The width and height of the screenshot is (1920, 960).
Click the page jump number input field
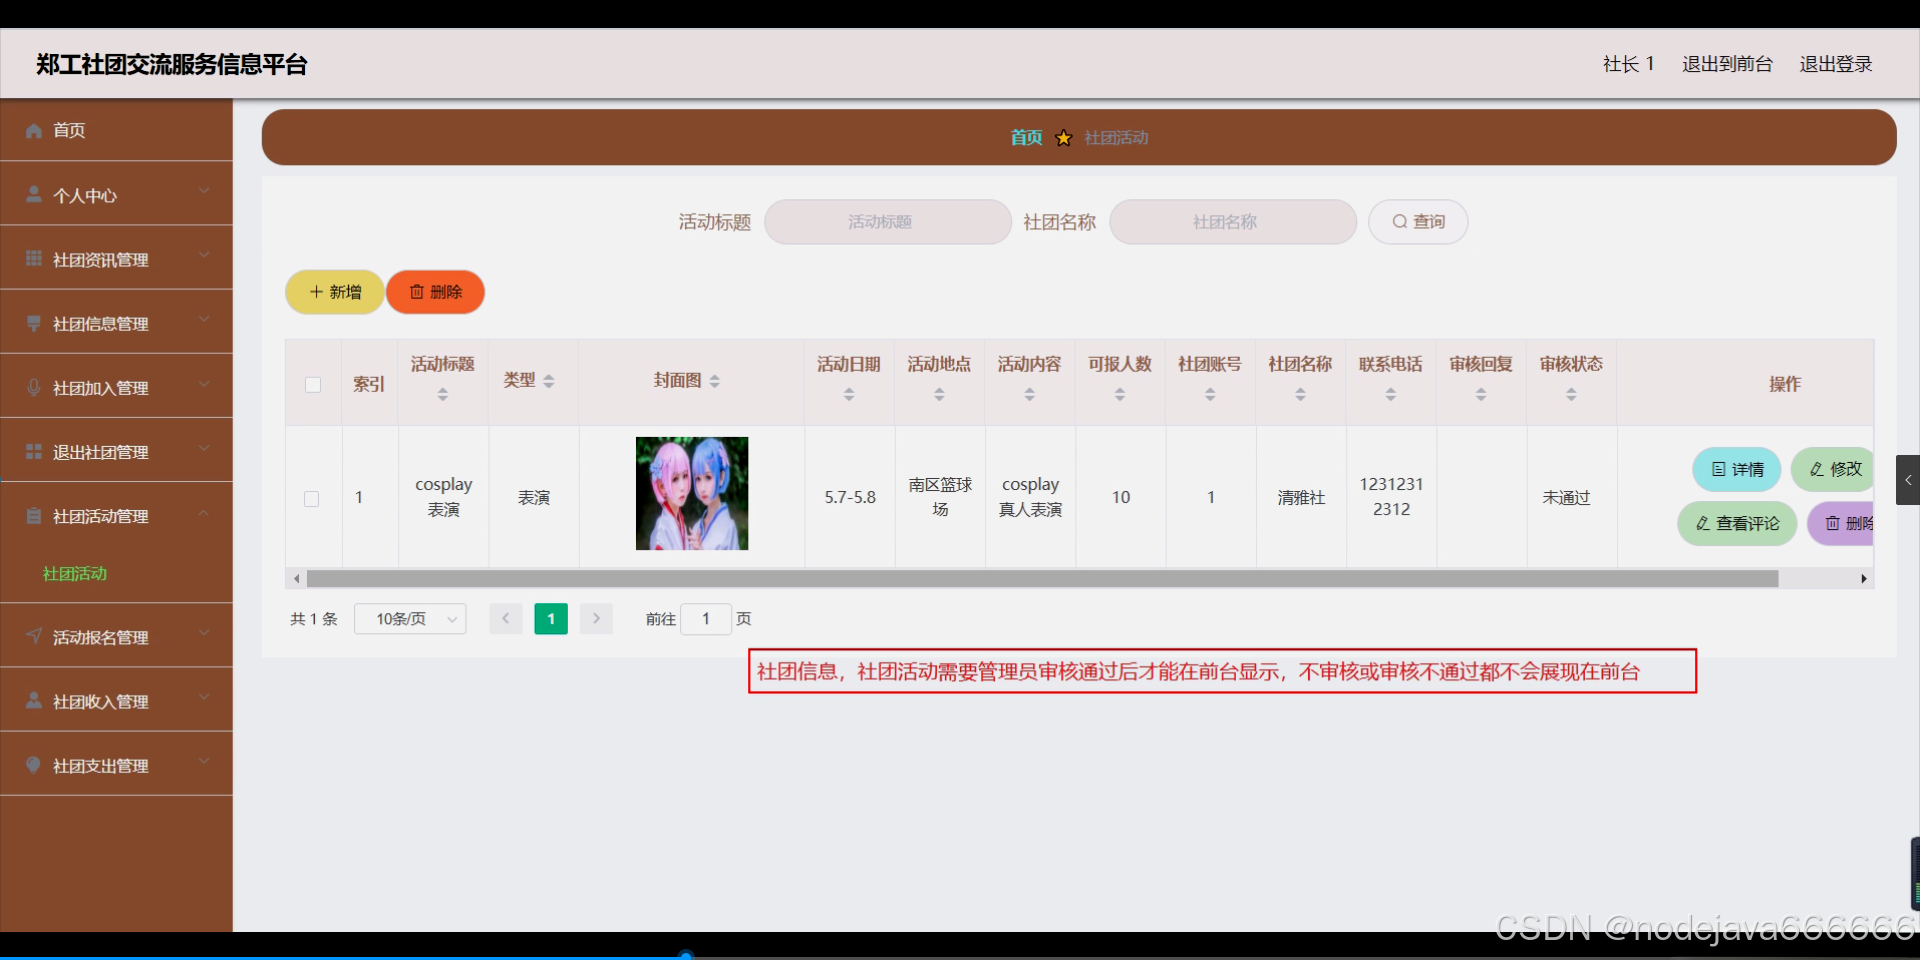click(x=706, y=619)
